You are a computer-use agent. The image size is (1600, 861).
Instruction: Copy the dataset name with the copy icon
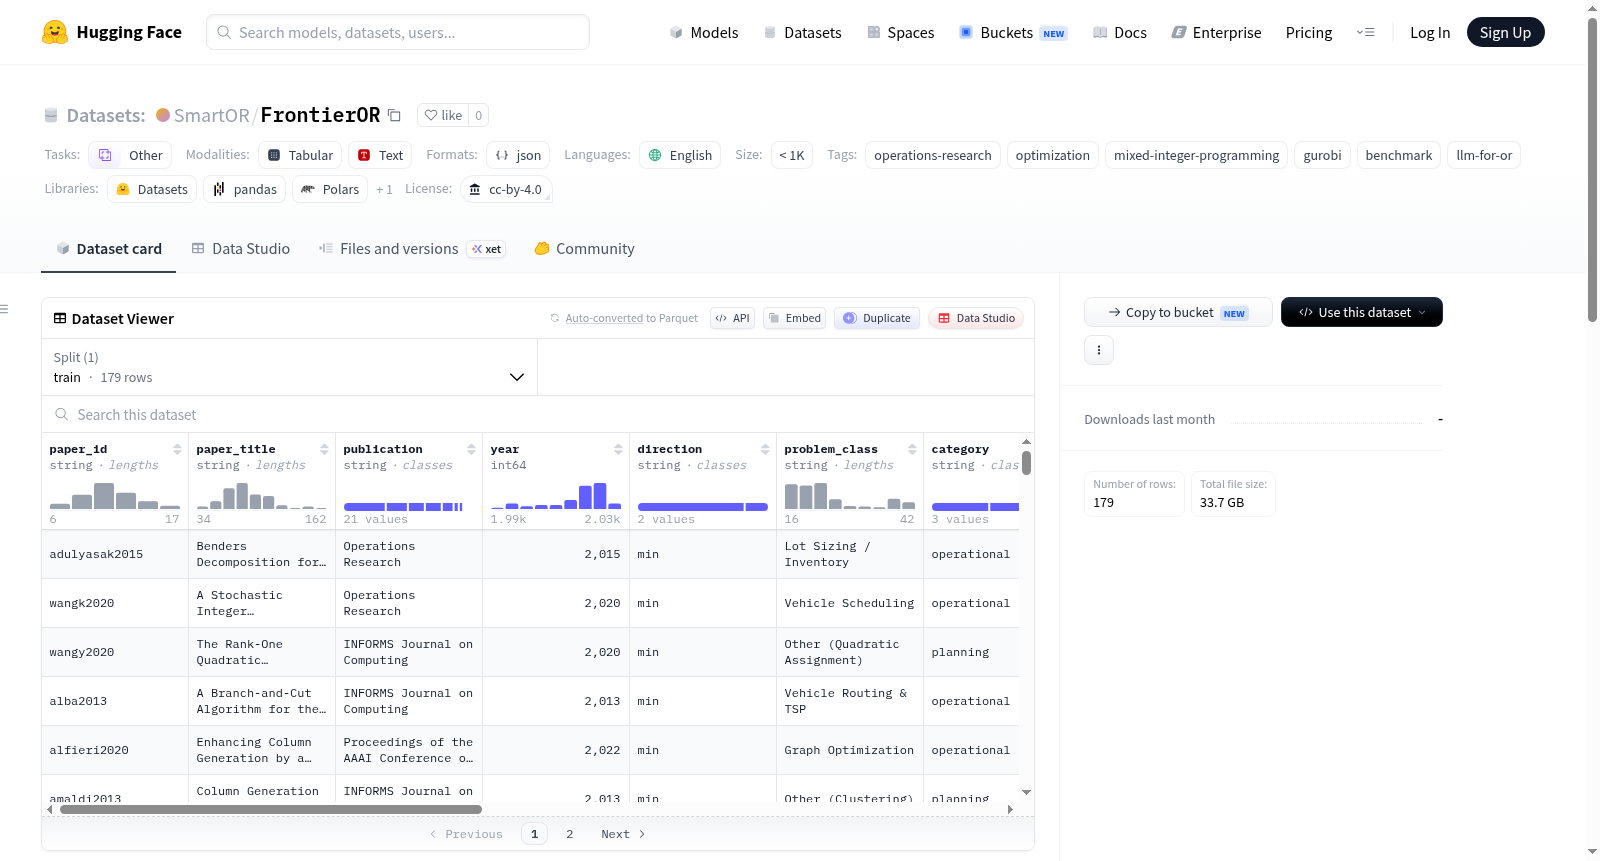click(394, 115)
